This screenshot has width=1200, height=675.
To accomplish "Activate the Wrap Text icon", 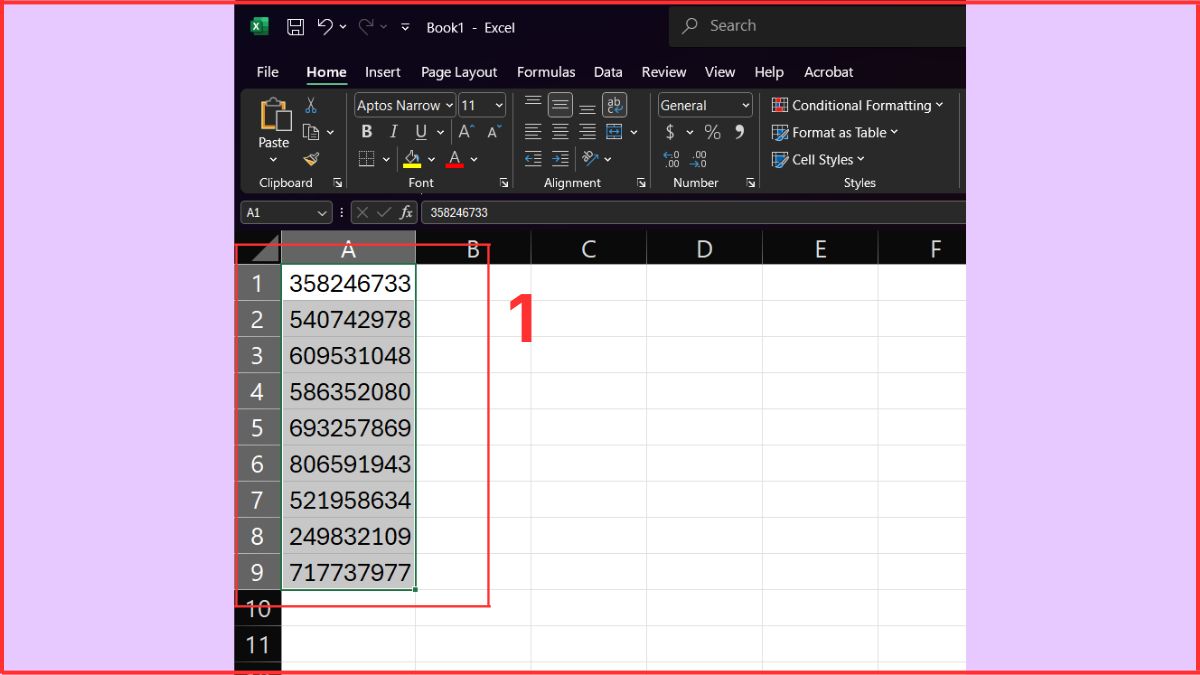I will point(615,105).
